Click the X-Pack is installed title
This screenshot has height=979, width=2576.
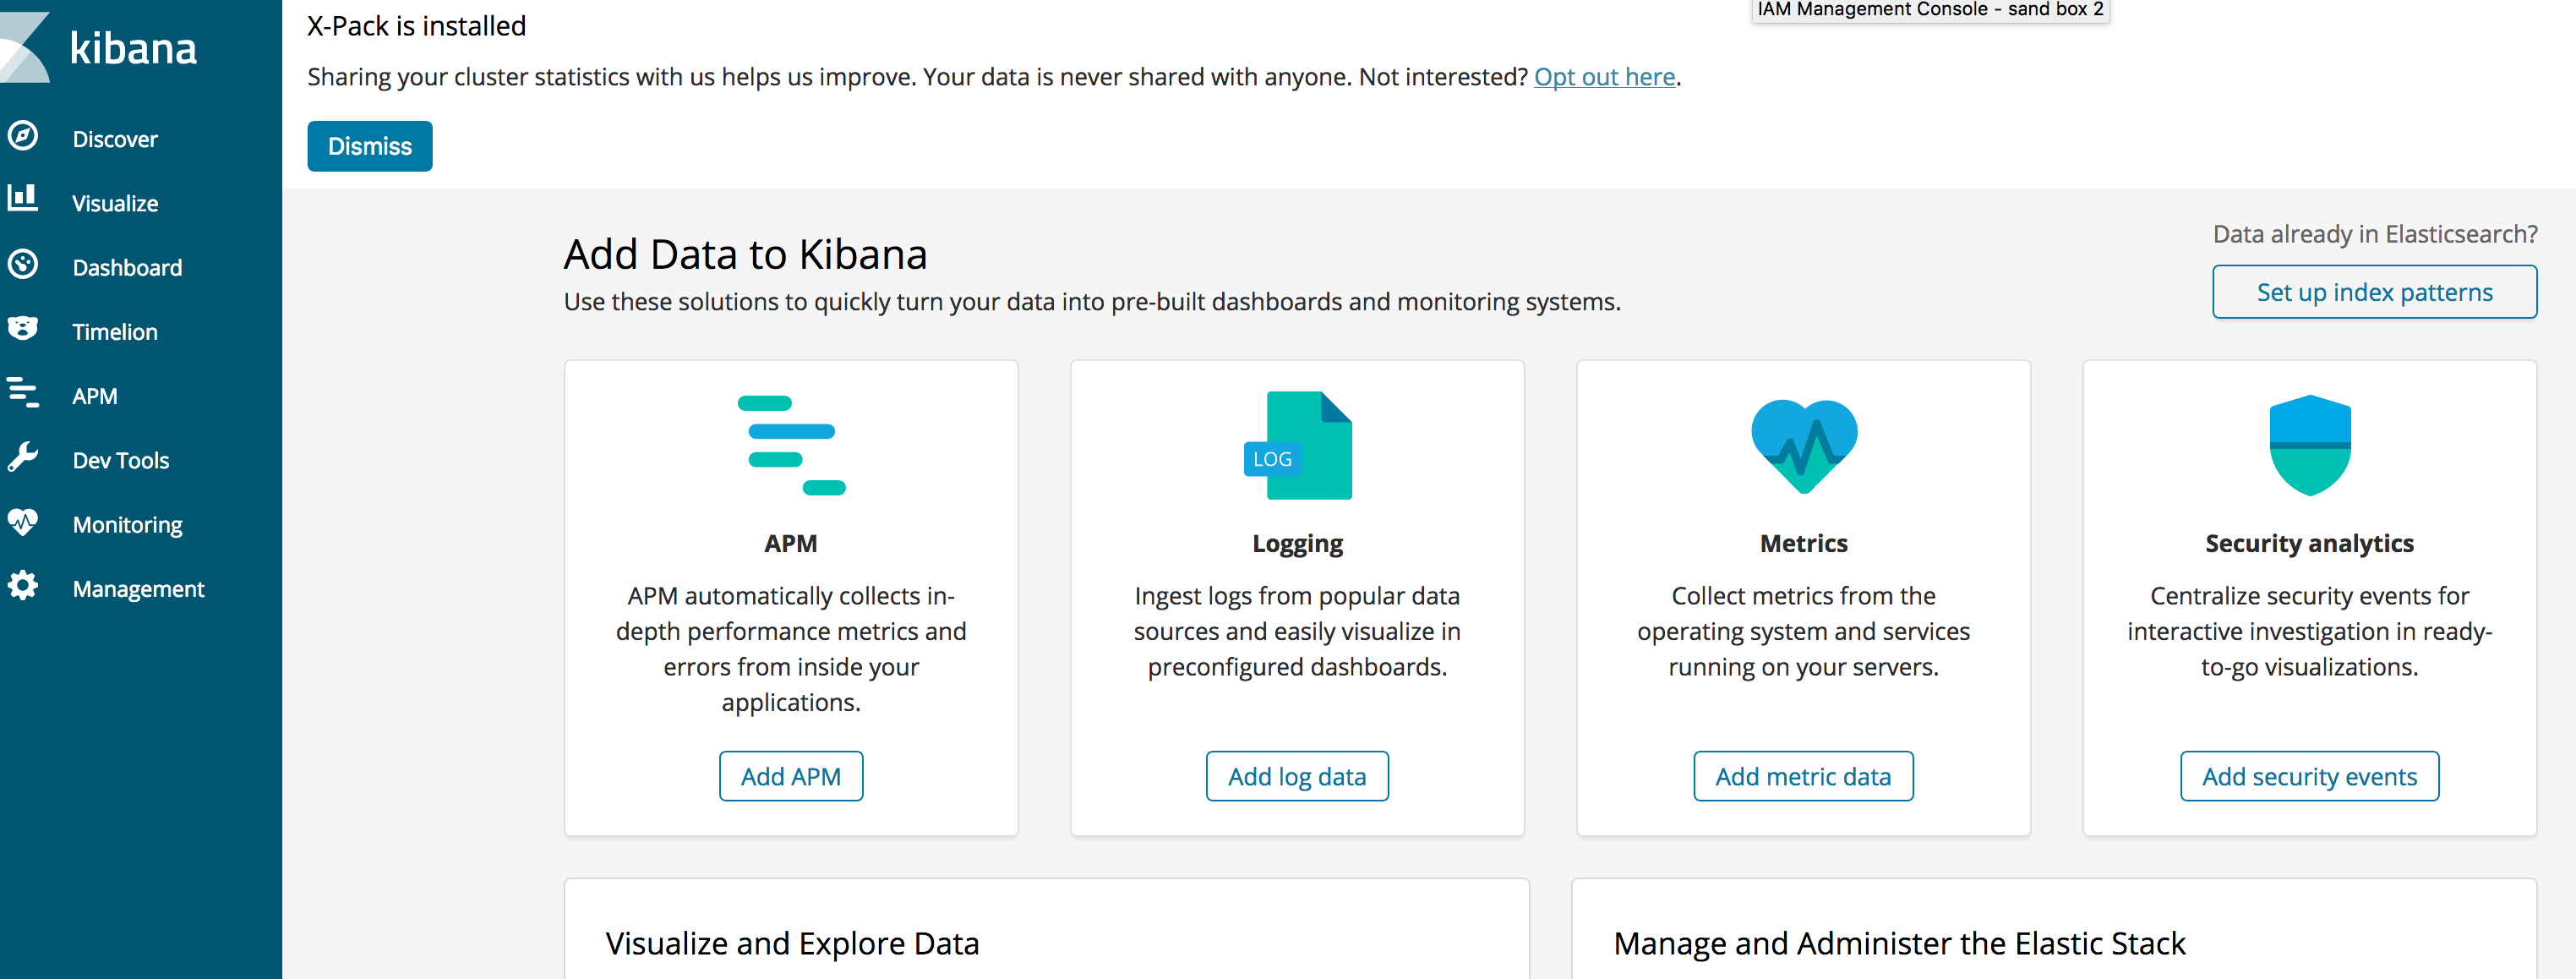coord(416,26)
